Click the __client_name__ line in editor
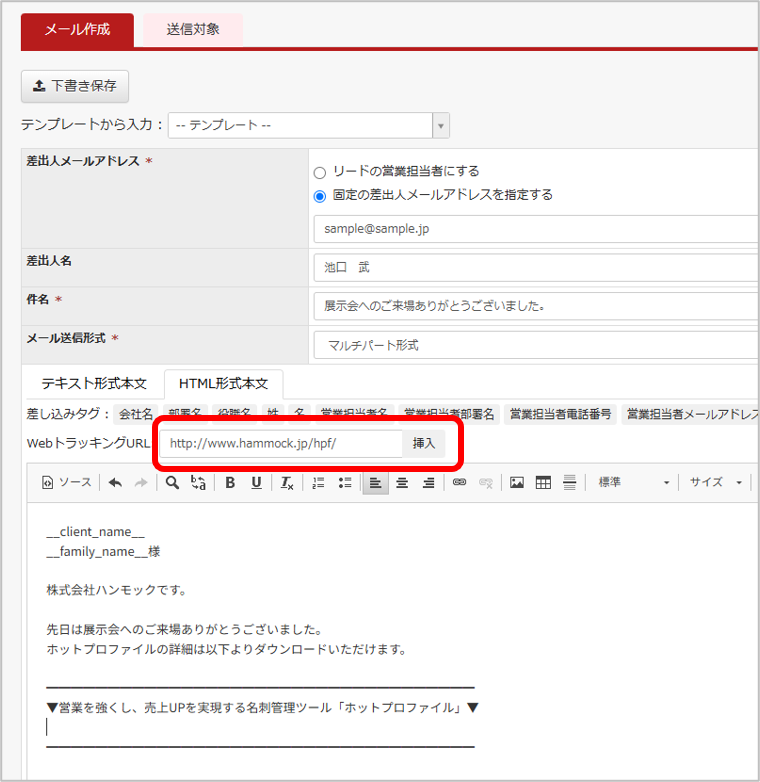 [95, 532]
